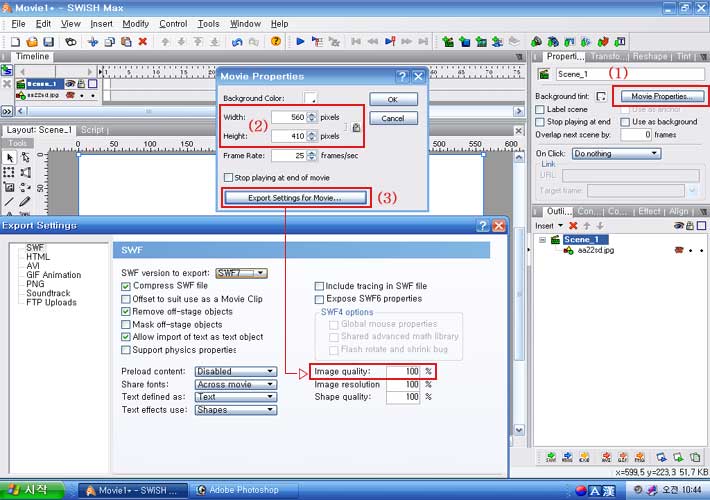
Task: Click the Insert Scene toolbar icon
Action: tap(448, 42)
